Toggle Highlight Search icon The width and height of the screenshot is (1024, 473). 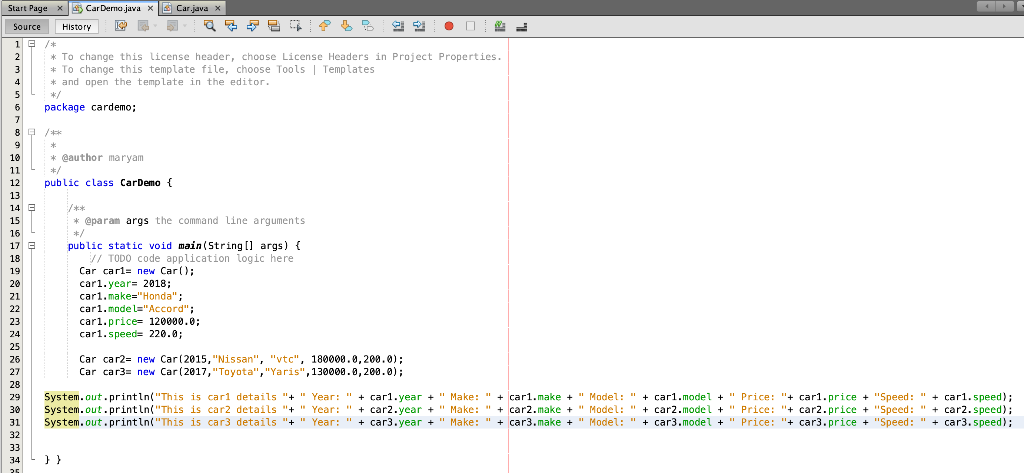274,26
